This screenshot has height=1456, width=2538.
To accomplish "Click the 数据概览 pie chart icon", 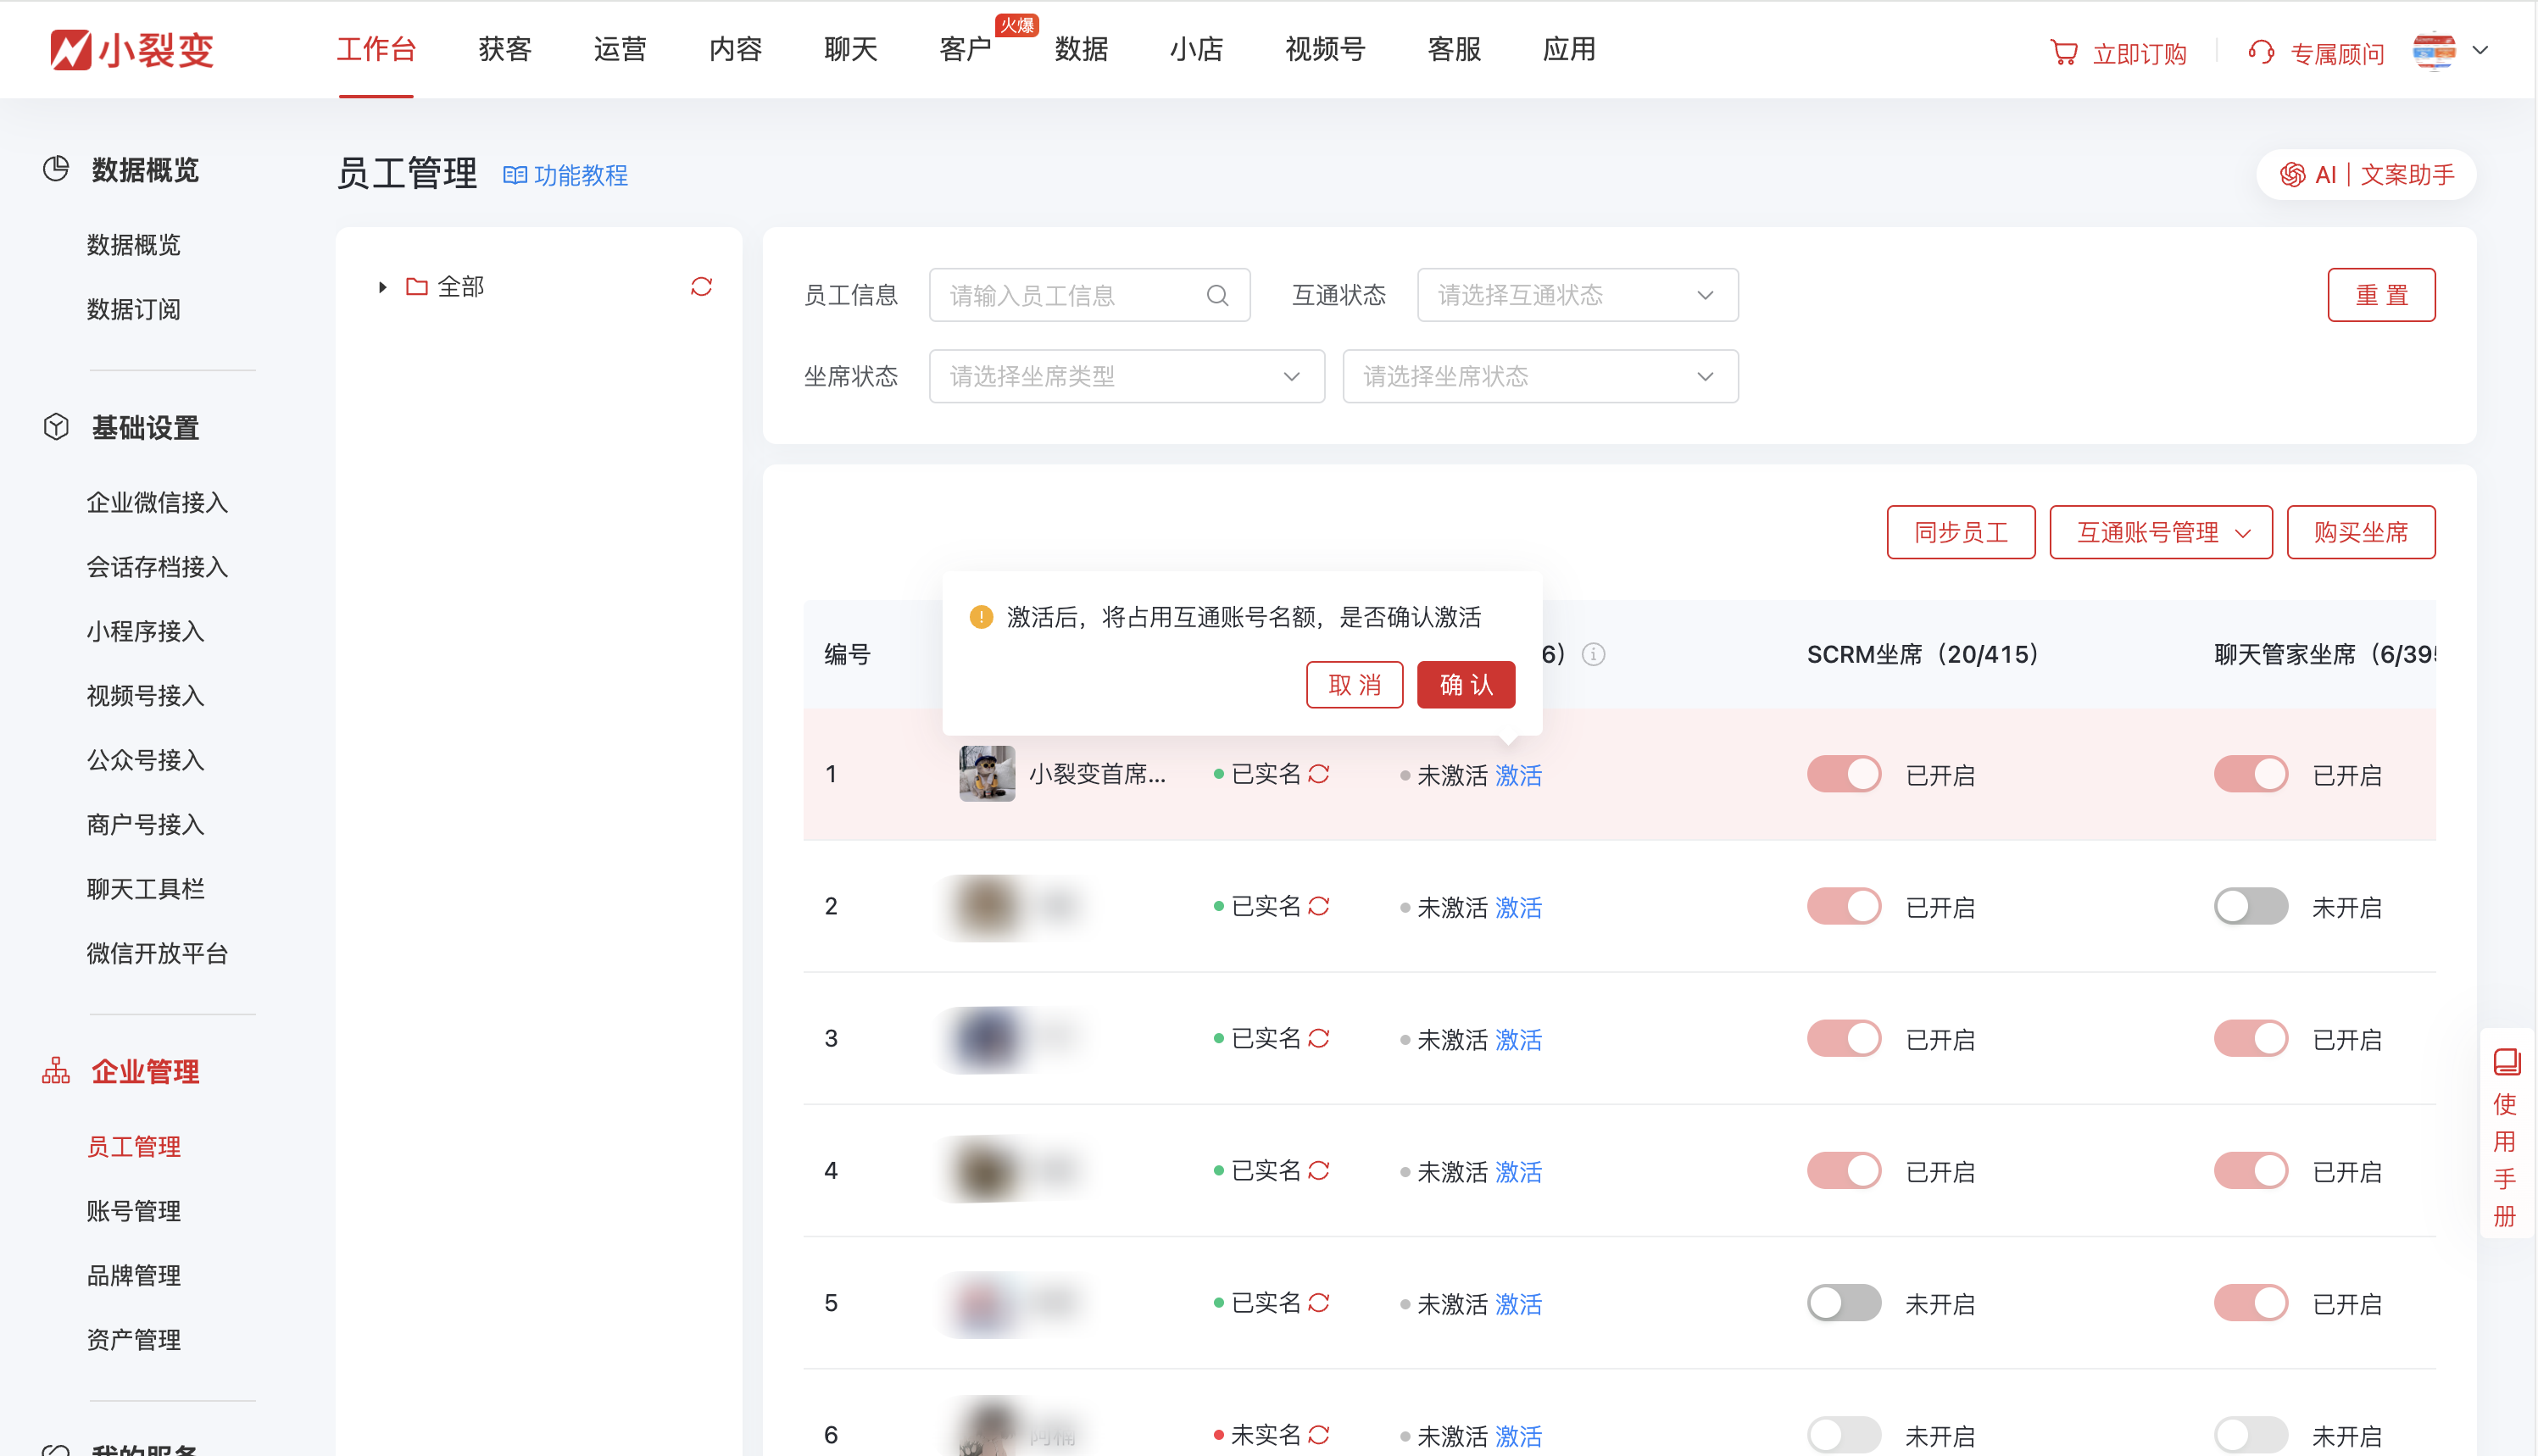I will [56, 169].
